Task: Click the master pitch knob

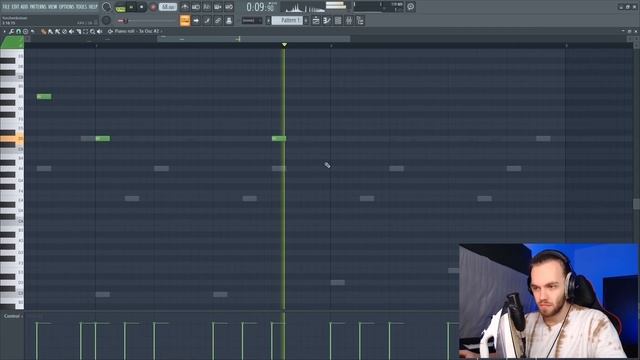Action: click(x=106, y=20)
